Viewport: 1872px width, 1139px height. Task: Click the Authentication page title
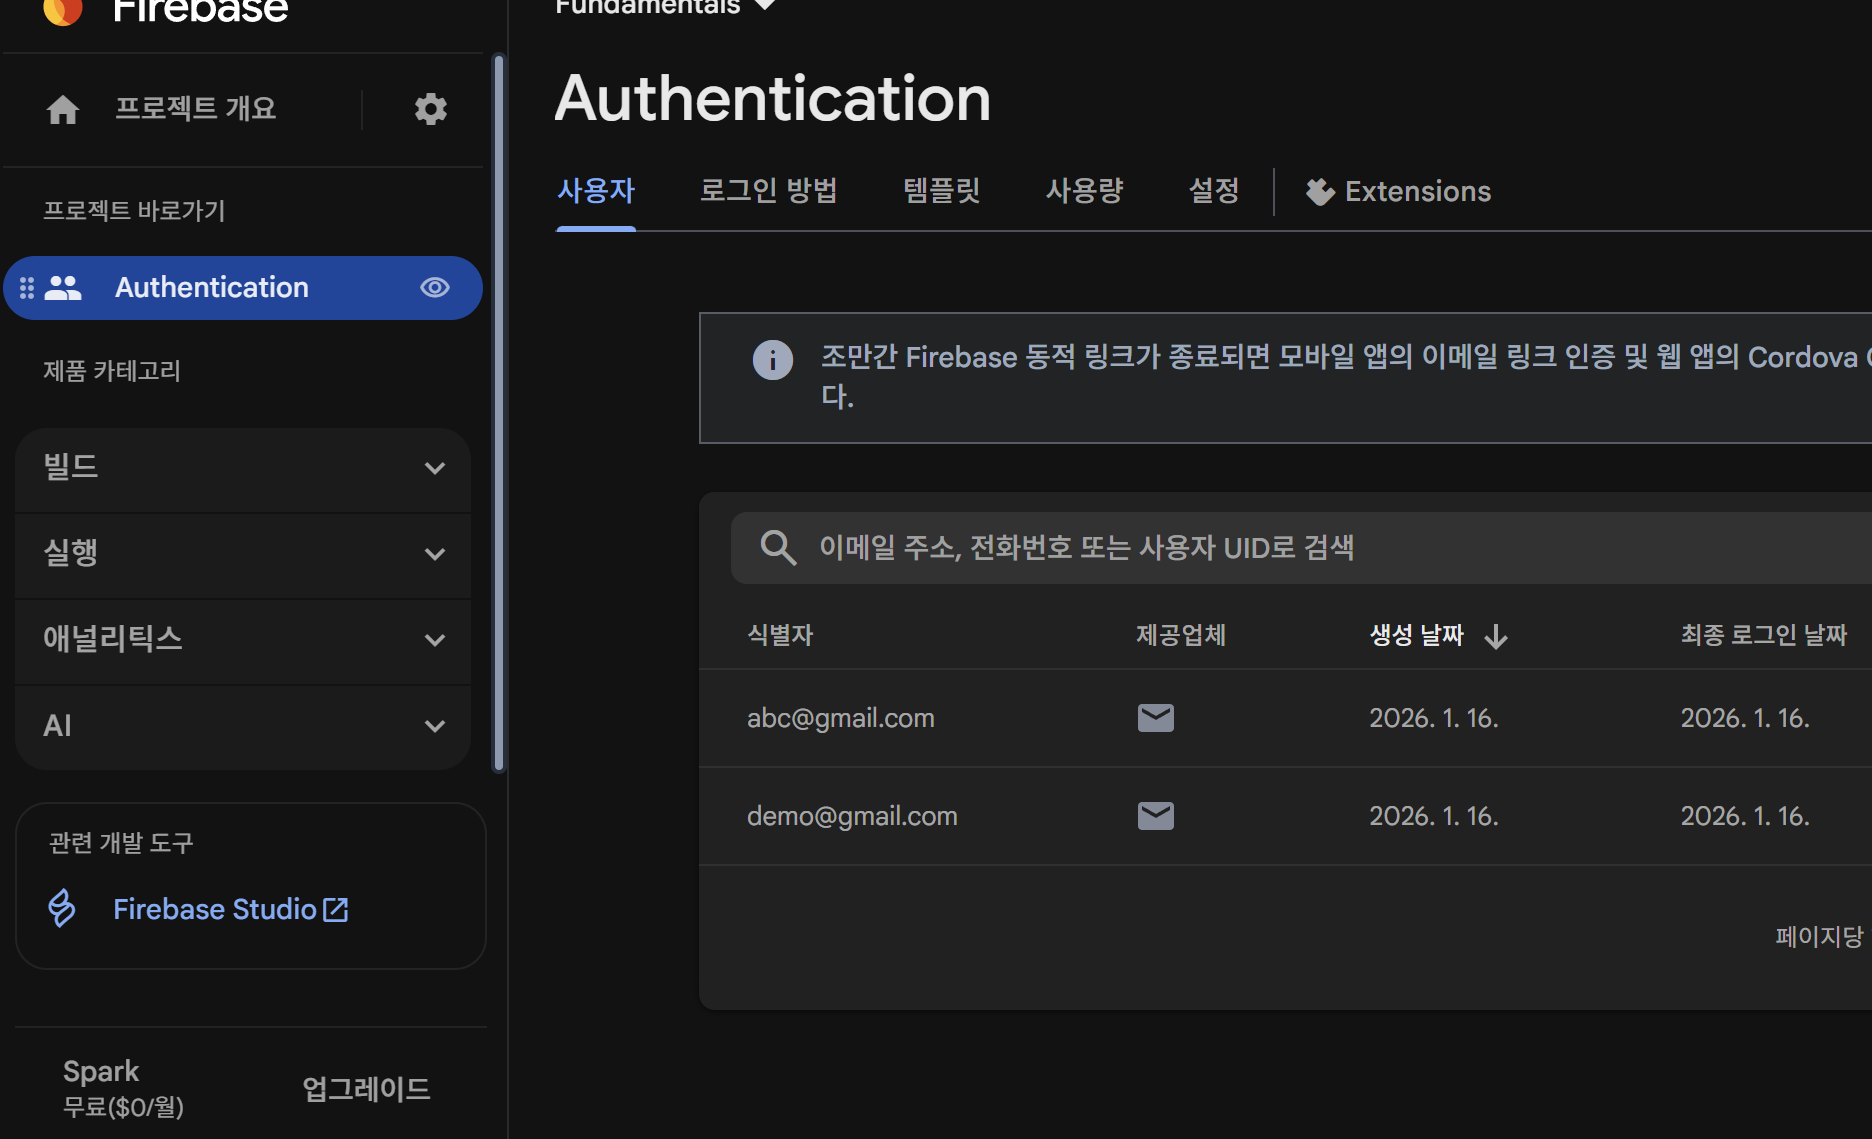773,98
